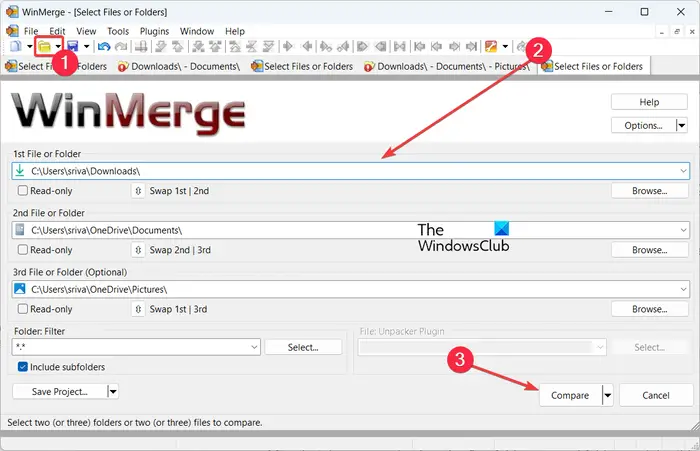Click the Help button below the tabs
This screenshot has width=700, height=451.
coord(649,102)
